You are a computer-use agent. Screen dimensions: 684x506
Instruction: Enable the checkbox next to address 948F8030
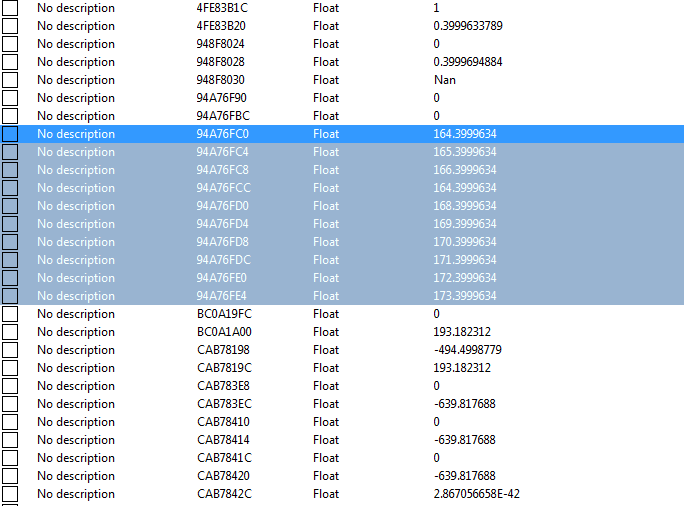click(x=10, y=80)
